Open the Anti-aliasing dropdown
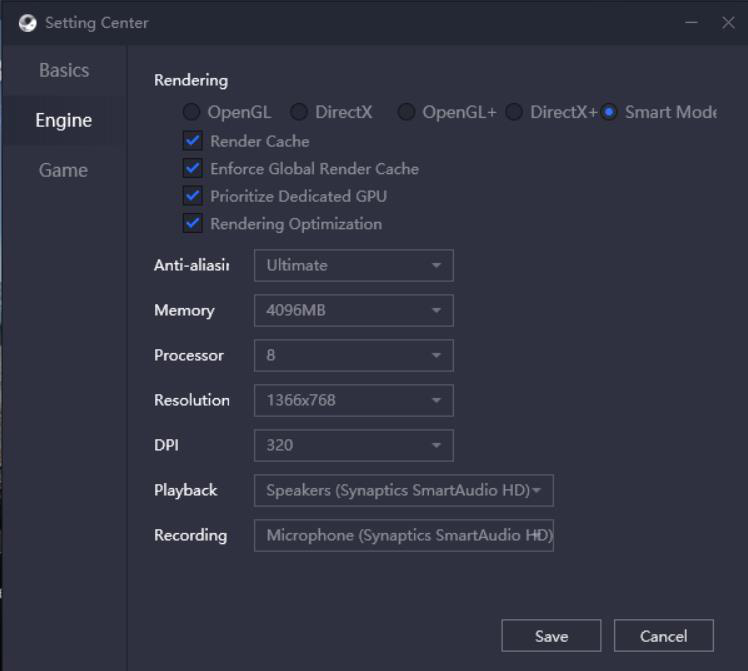This screenshot has height=671, width=748. point(353,265)
